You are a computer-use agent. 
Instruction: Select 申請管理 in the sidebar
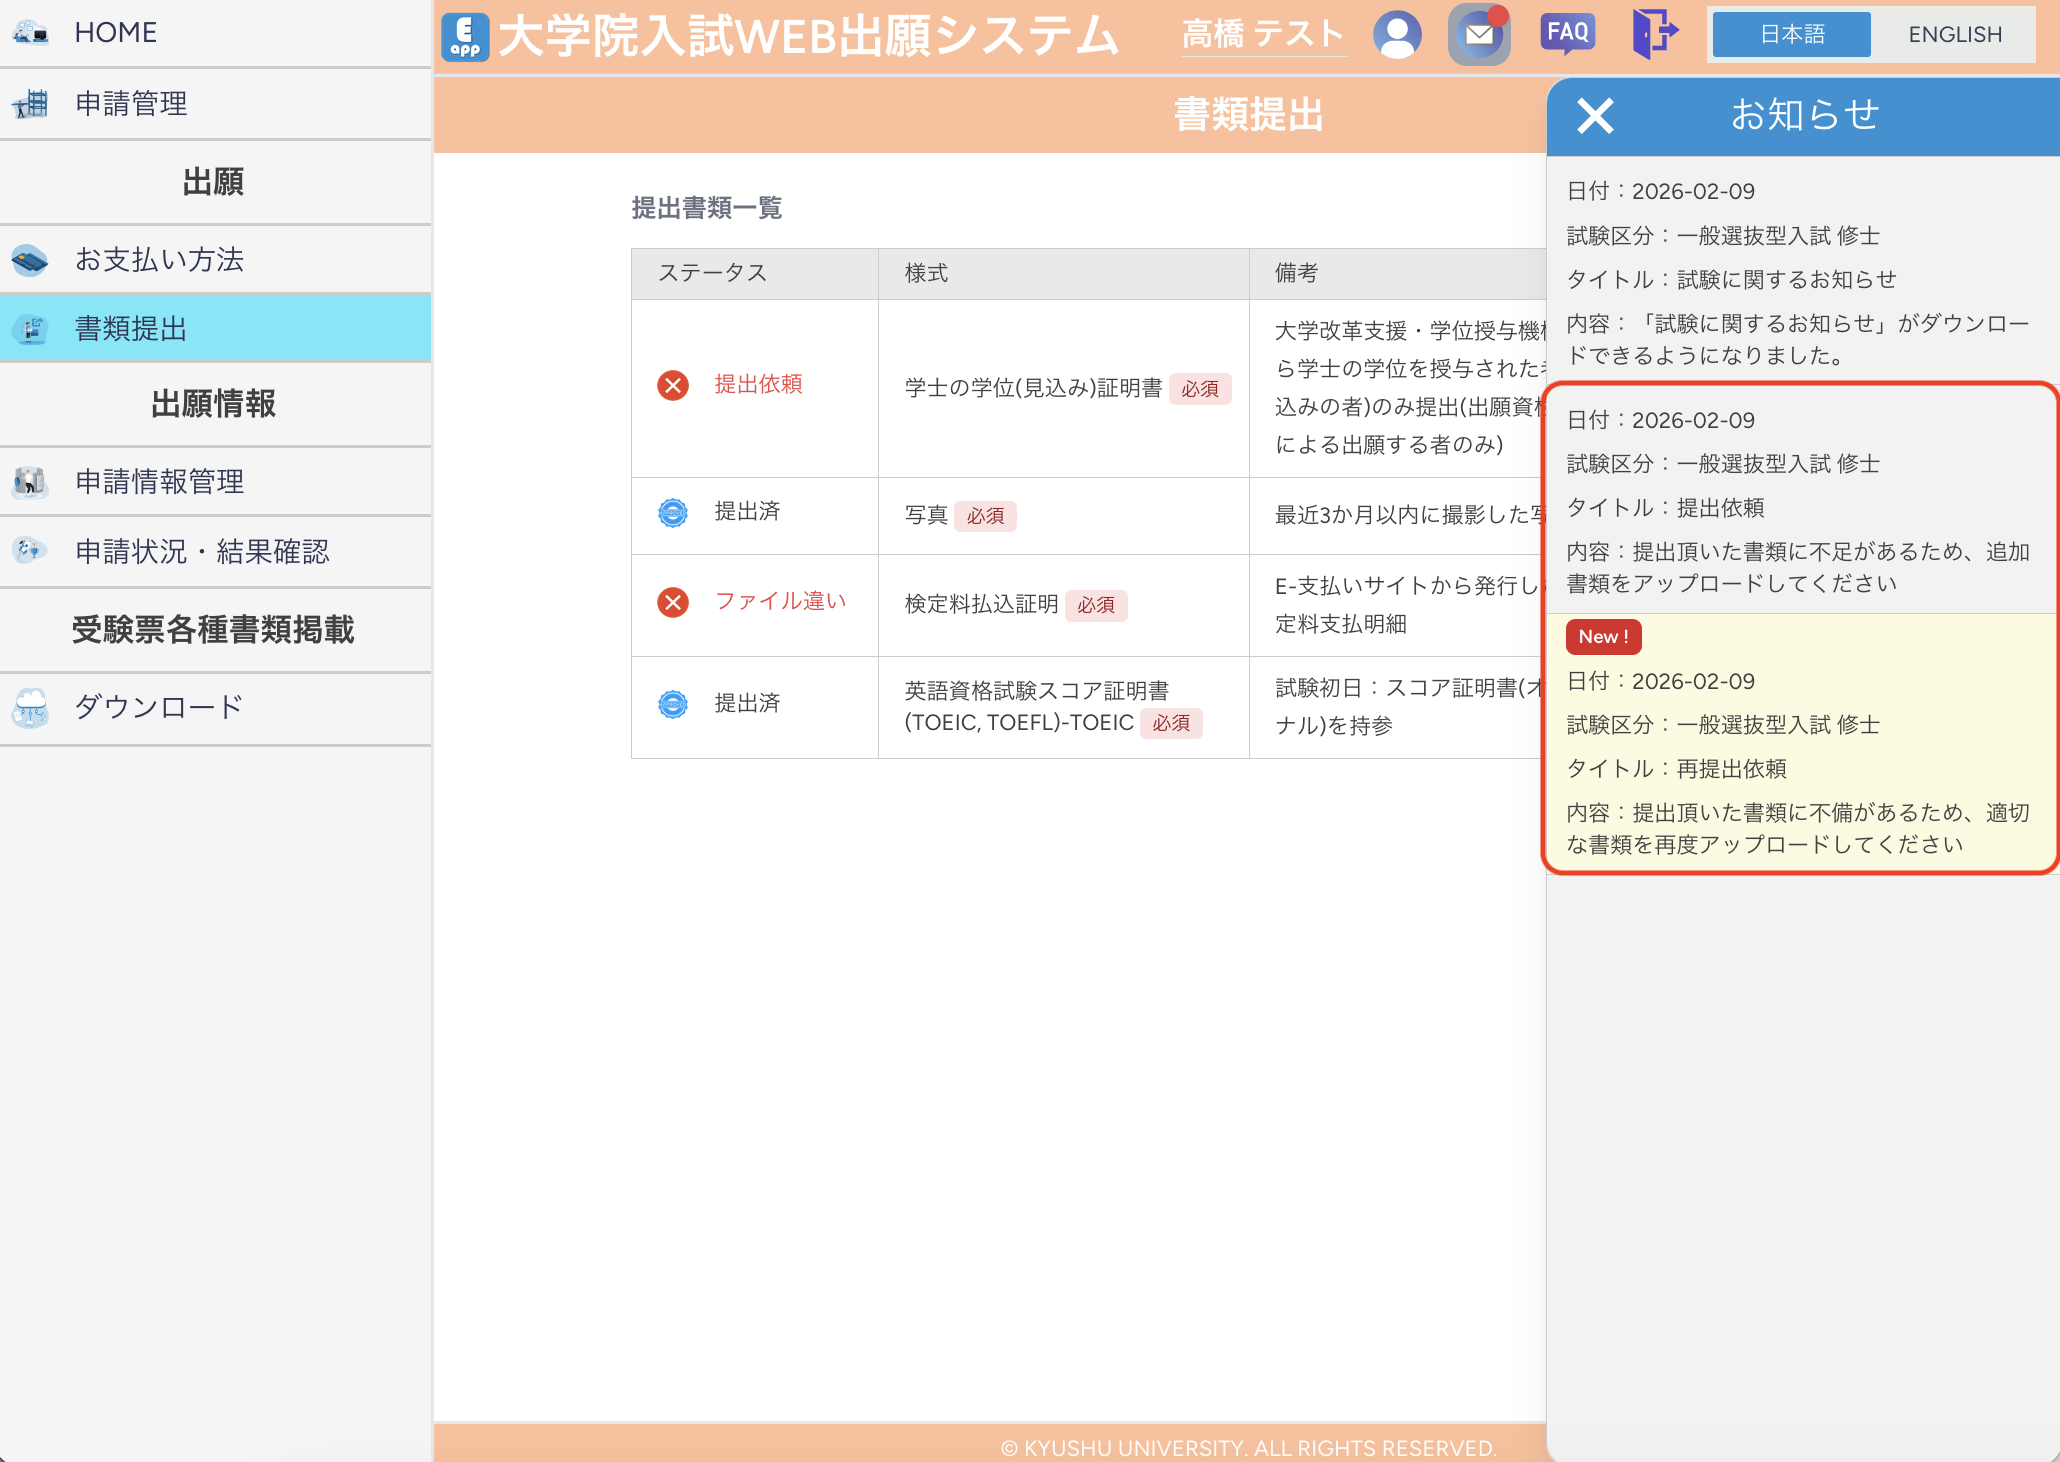131,104
